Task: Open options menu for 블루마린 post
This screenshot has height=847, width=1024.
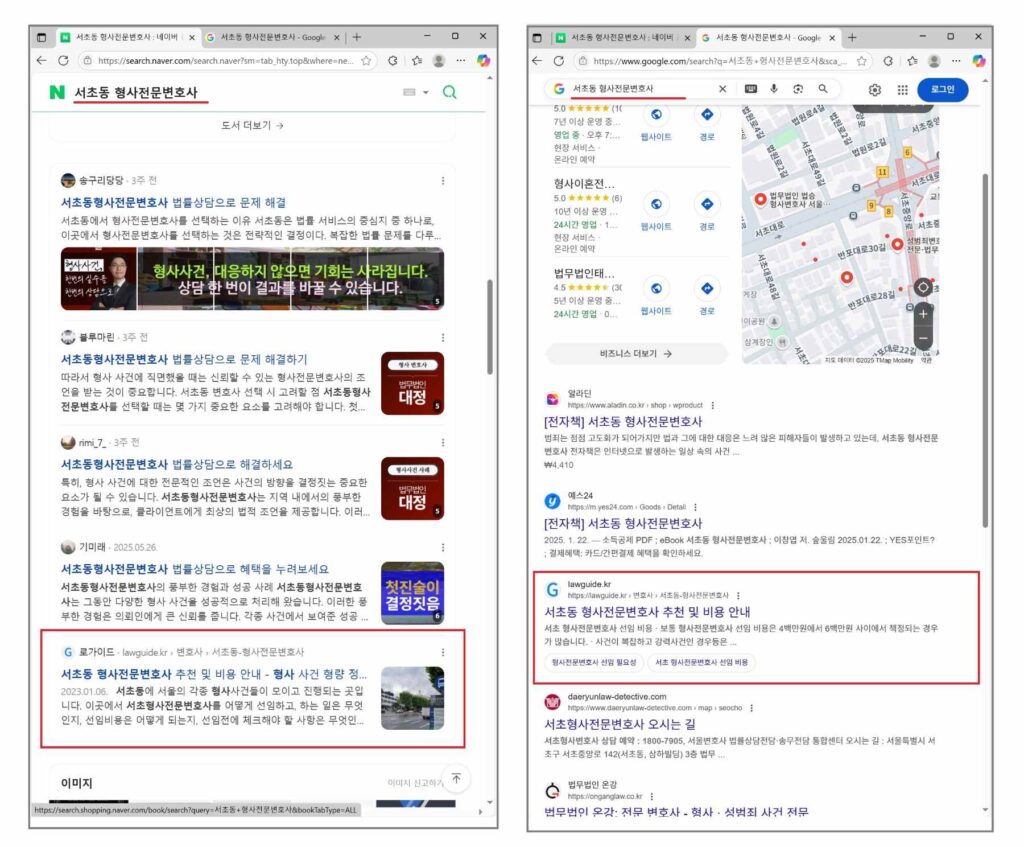Action: coord(443,338)
